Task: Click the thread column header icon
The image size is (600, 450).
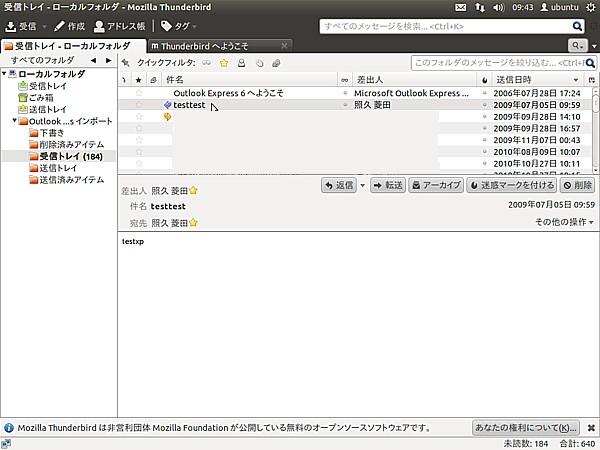Action: pyautogui.click(x=124, y=80)
